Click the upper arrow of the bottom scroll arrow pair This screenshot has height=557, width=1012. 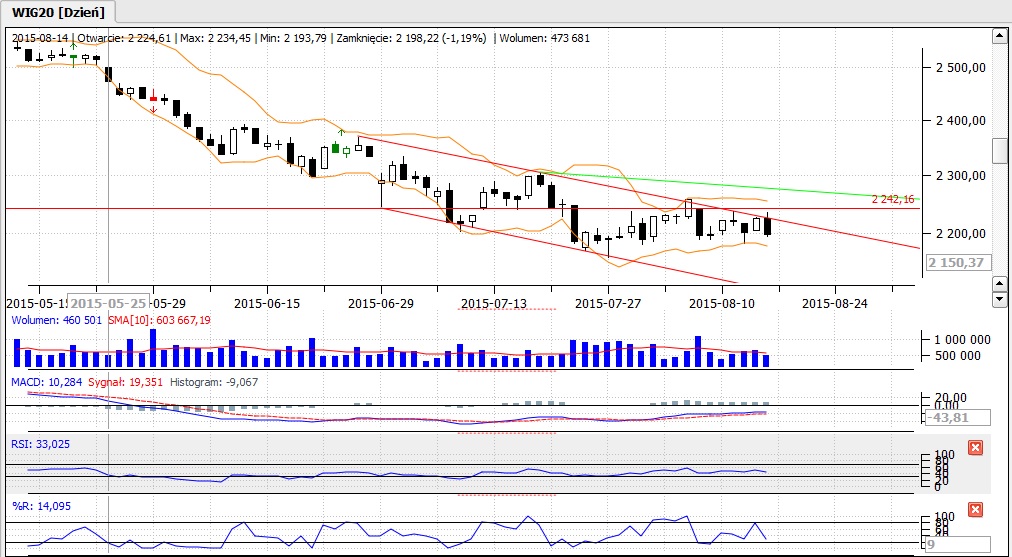click(x=1000, y=284)
